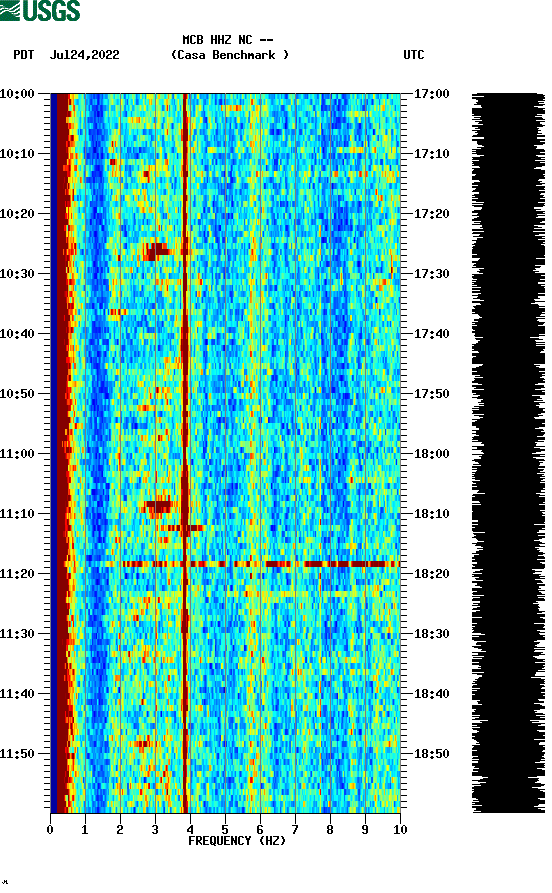Click the 18:20 UTC time label
Screen dimensions: 552x893
[x=431, y=574]
